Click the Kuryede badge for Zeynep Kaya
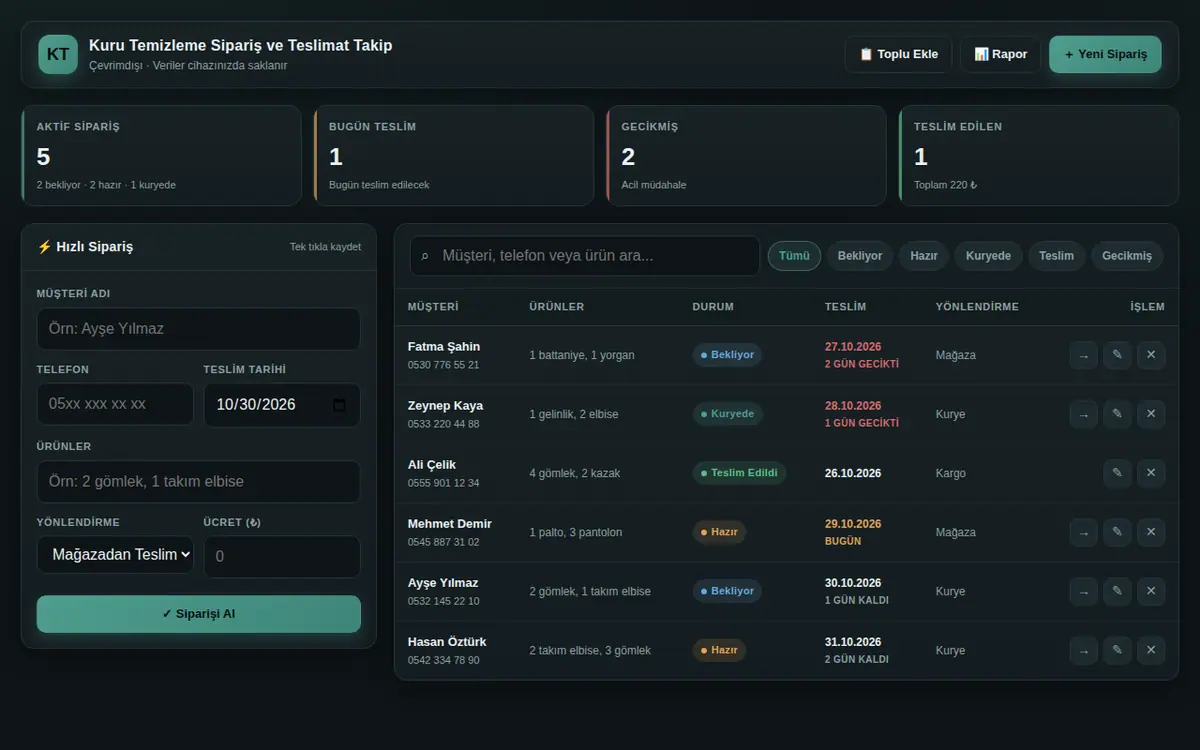 coord(728,414)
